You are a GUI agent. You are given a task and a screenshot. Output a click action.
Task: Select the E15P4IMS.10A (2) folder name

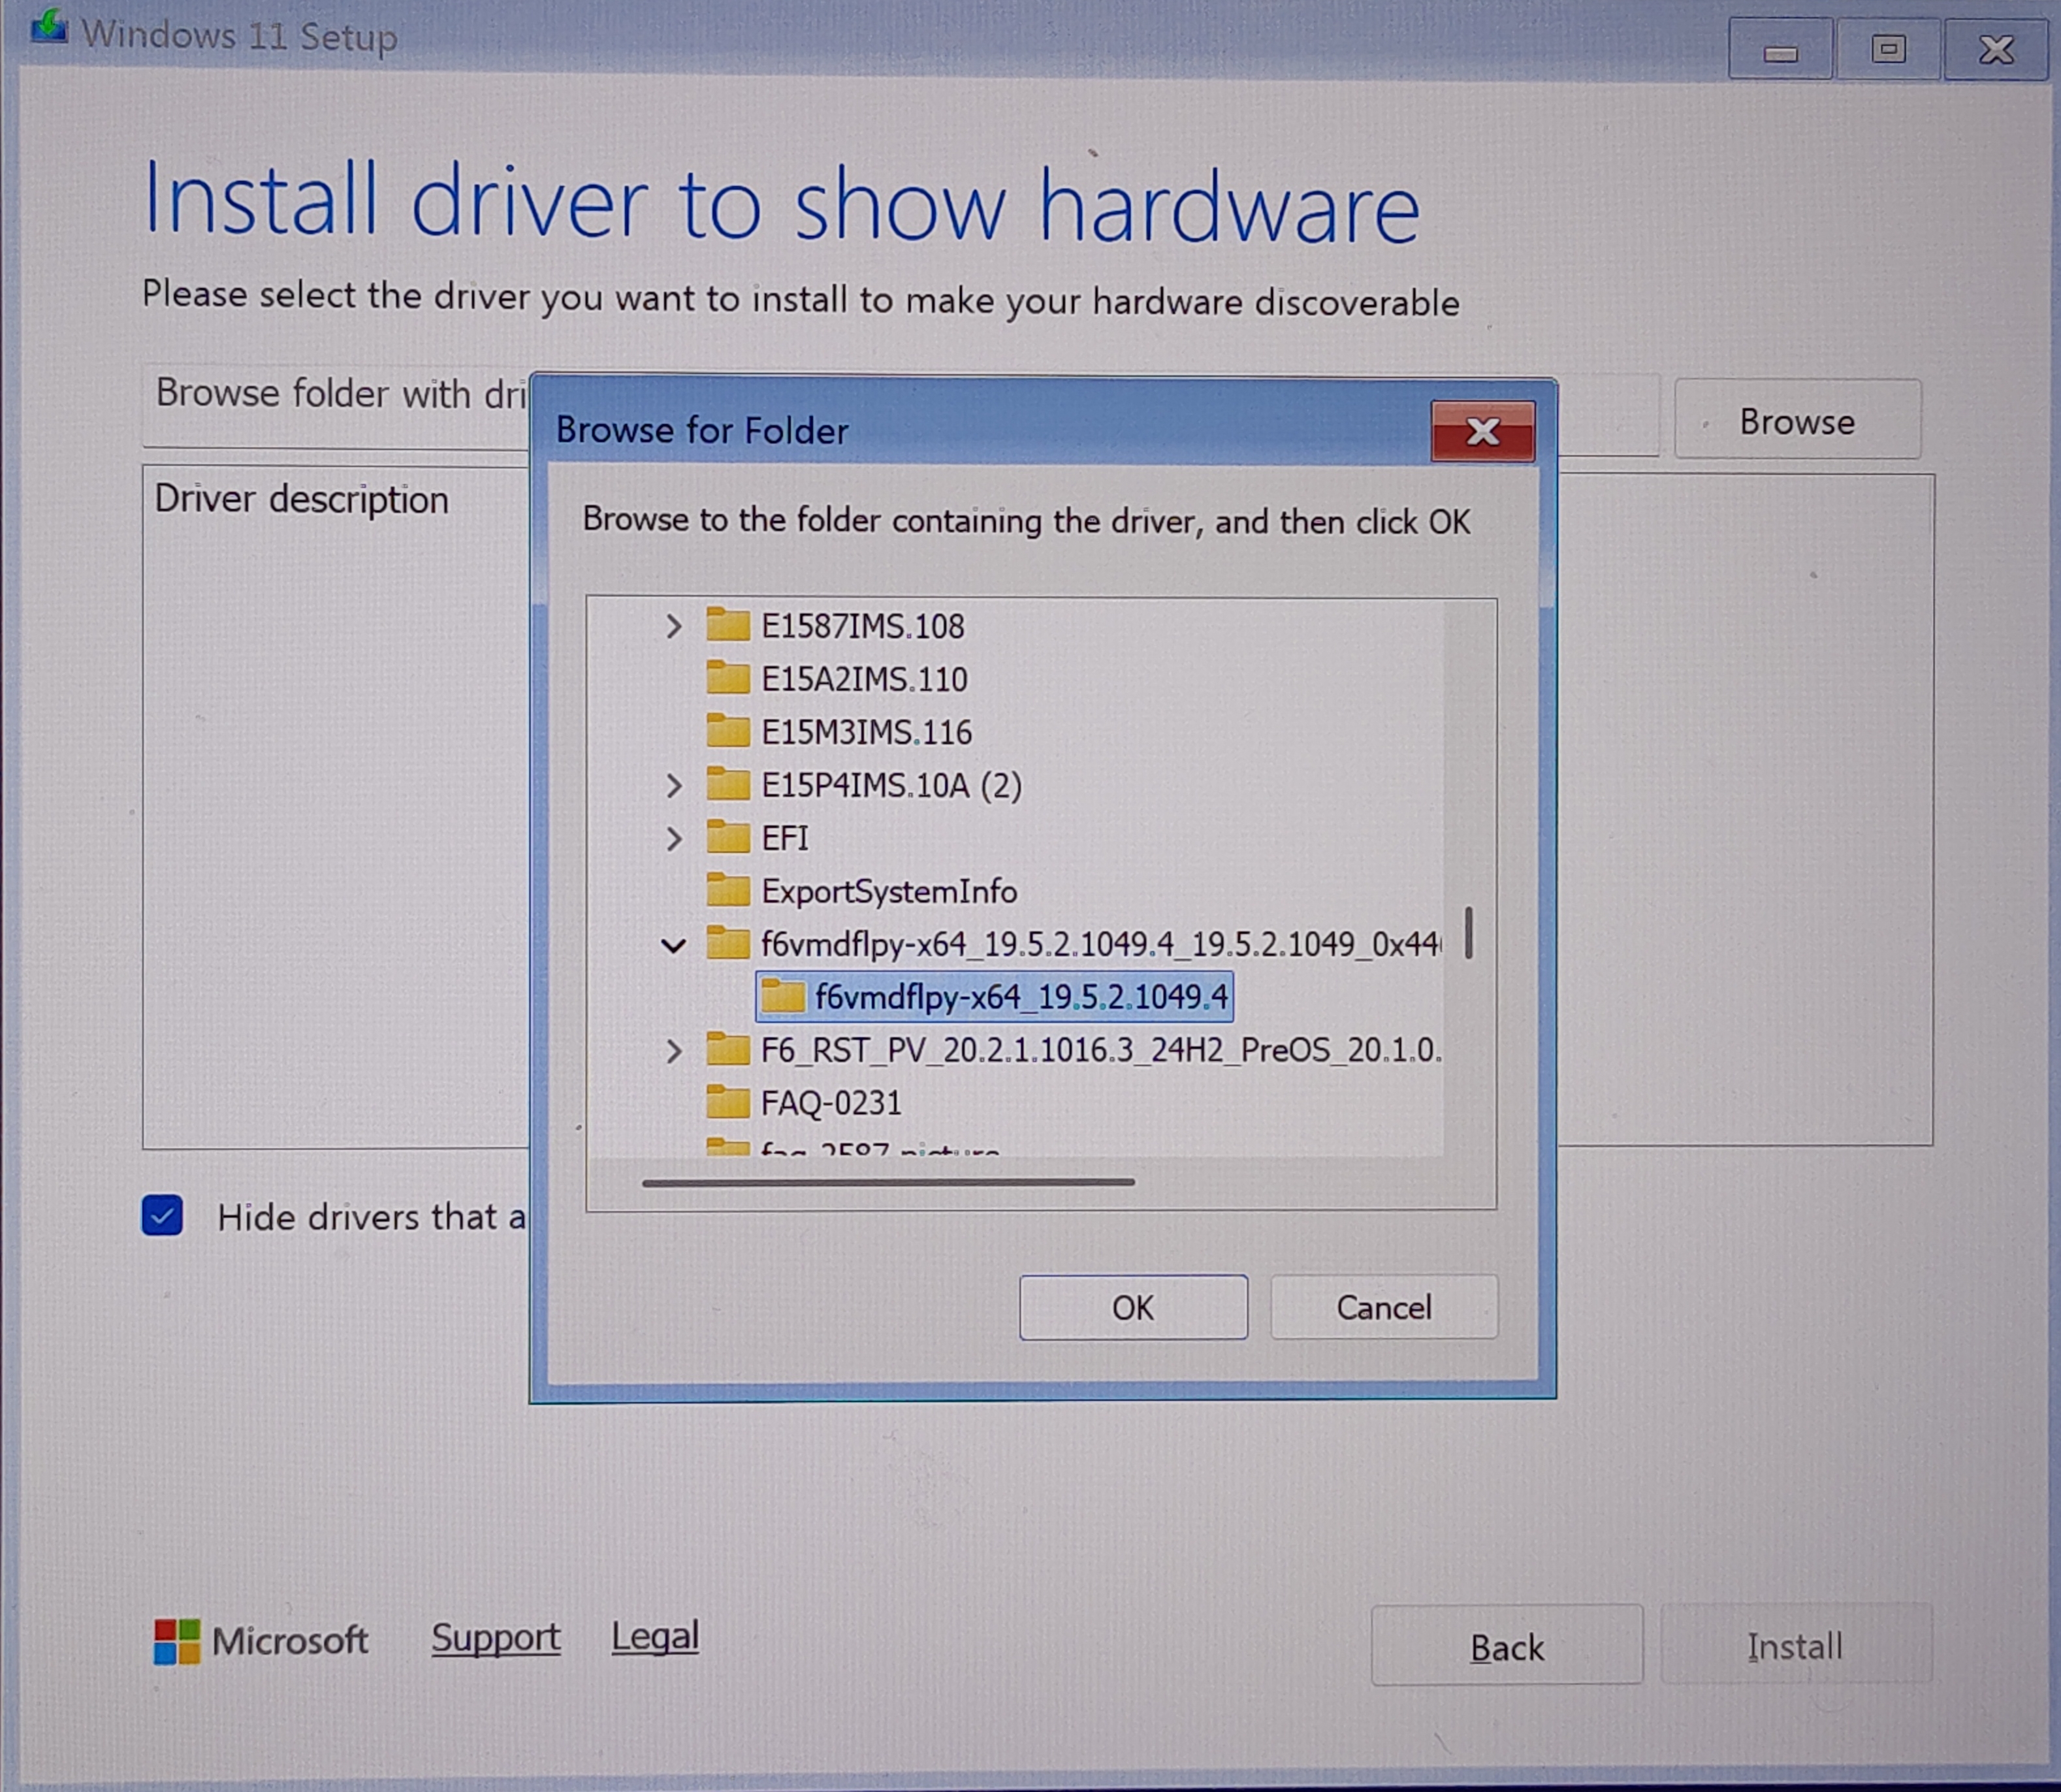tap(892, 785)
